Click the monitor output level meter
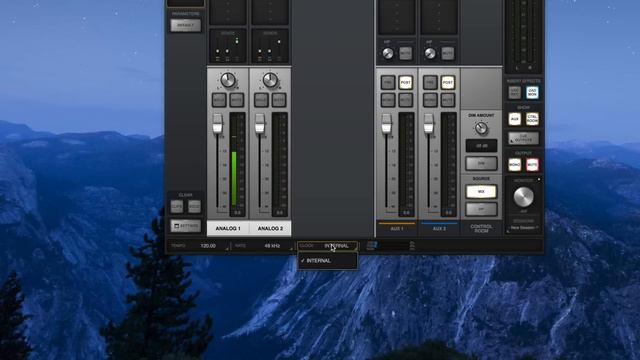The width and height of the screenshot is (640, 360). pyautogui.click(x=524, y=35)
